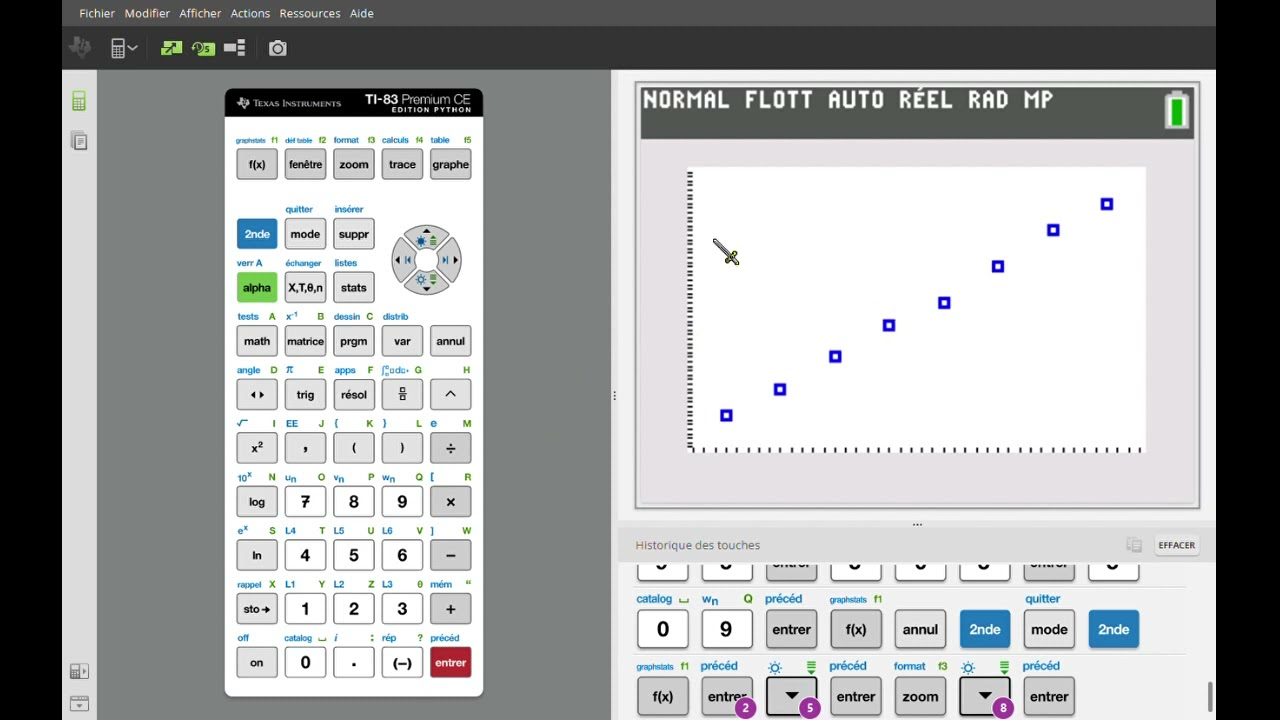The height and width of the screenshot is (720, 1280).
Task: Copy key history using the copy icon
Action: pyautogui.click(x=1134, y=545)
